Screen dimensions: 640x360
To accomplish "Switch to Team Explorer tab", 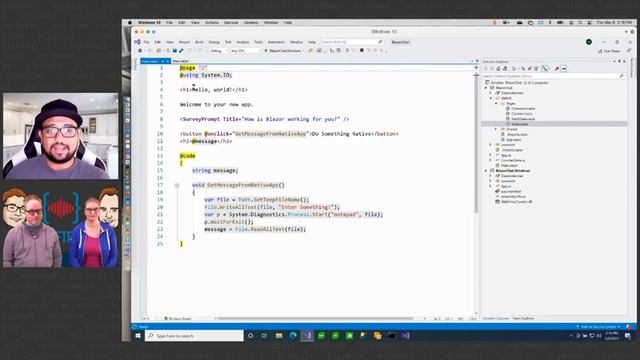I will click(x=523, y=318).
